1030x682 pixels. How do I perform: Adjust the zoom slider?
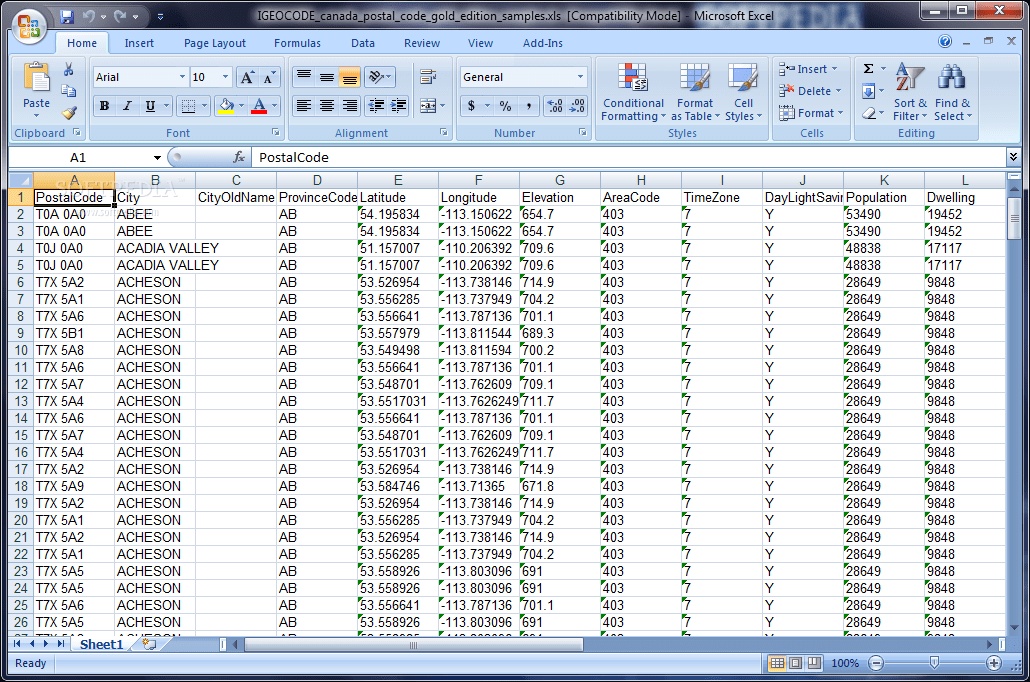pyautogui.click(x=934, y=662)
